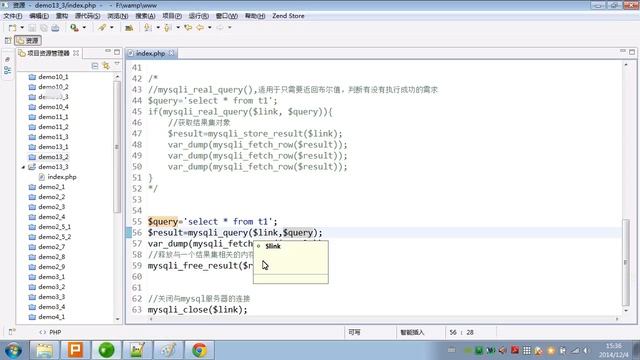The width and height of the screenshot is (640, 360).
Task: Click the project explorer vertical scrollbar
Action: pyautogui.click(x=117, y=147)
